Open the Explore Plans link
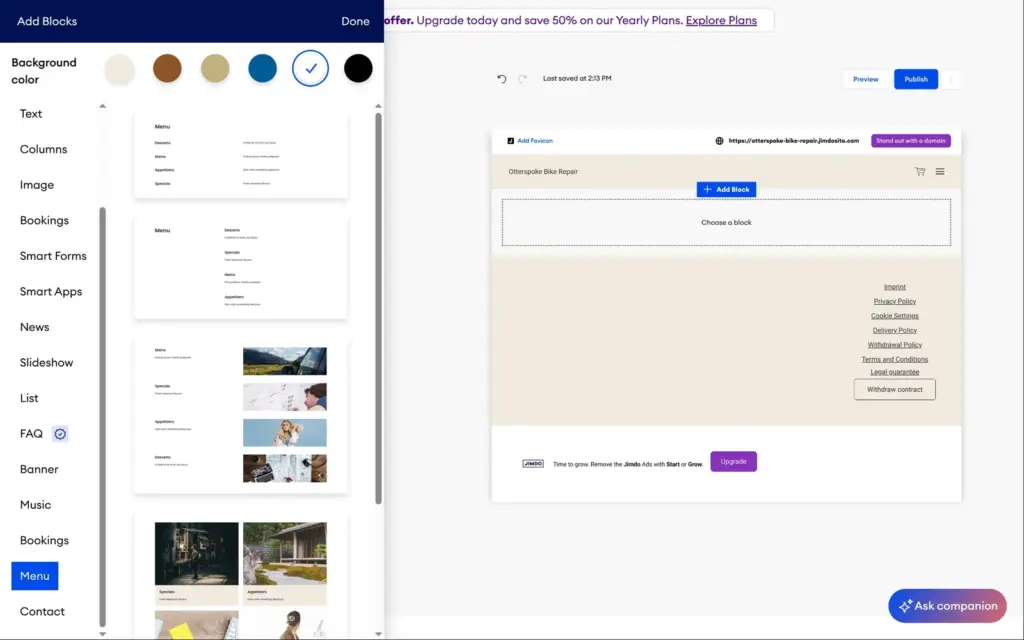Image resolution: width=1024 pixels, height=640 pixels. (x=721, y=20)
